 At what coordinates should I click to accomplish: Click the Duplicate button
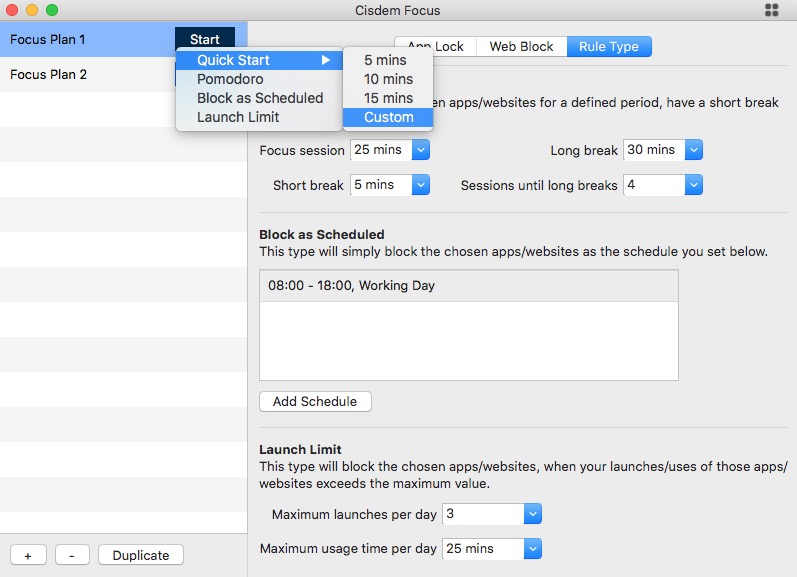141,555
